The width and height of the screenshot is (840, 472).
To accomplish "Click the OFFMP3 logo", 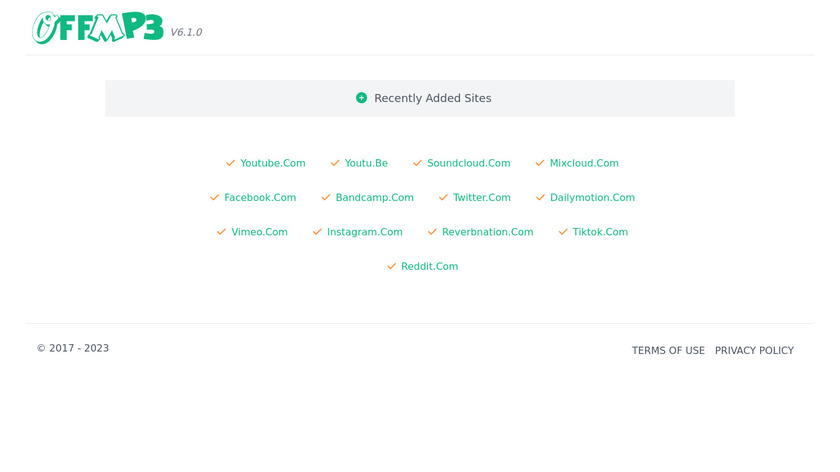I will [x=98, y=27].
